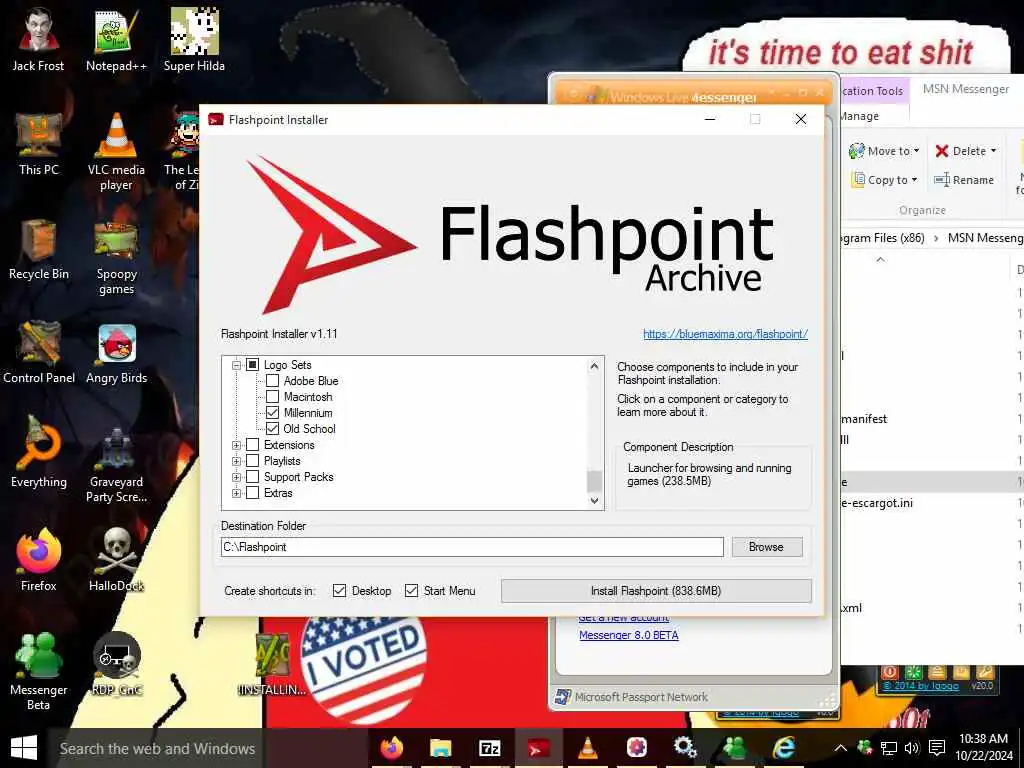Open the Jack Frost desktop icon
Viewport: 1024px width, 768px height.
[39, 39]
